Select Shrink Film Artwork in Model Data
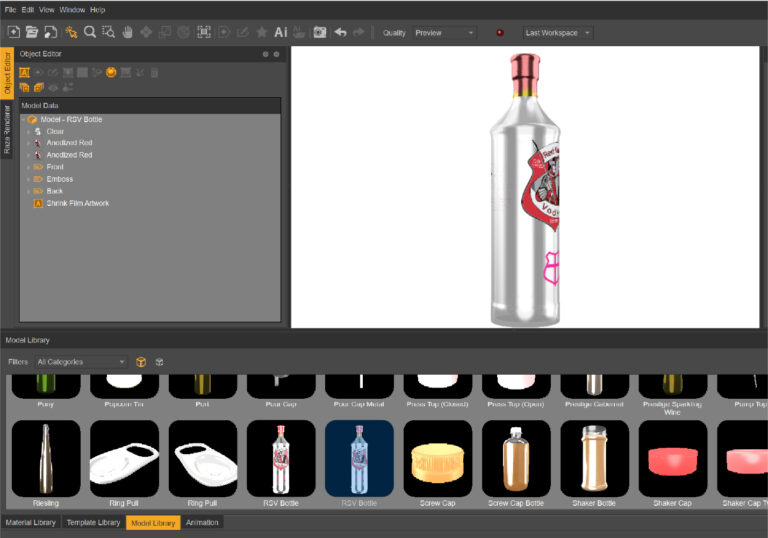Image resolution: width=768 pixels, height=538 pixels. pos(77,203)
